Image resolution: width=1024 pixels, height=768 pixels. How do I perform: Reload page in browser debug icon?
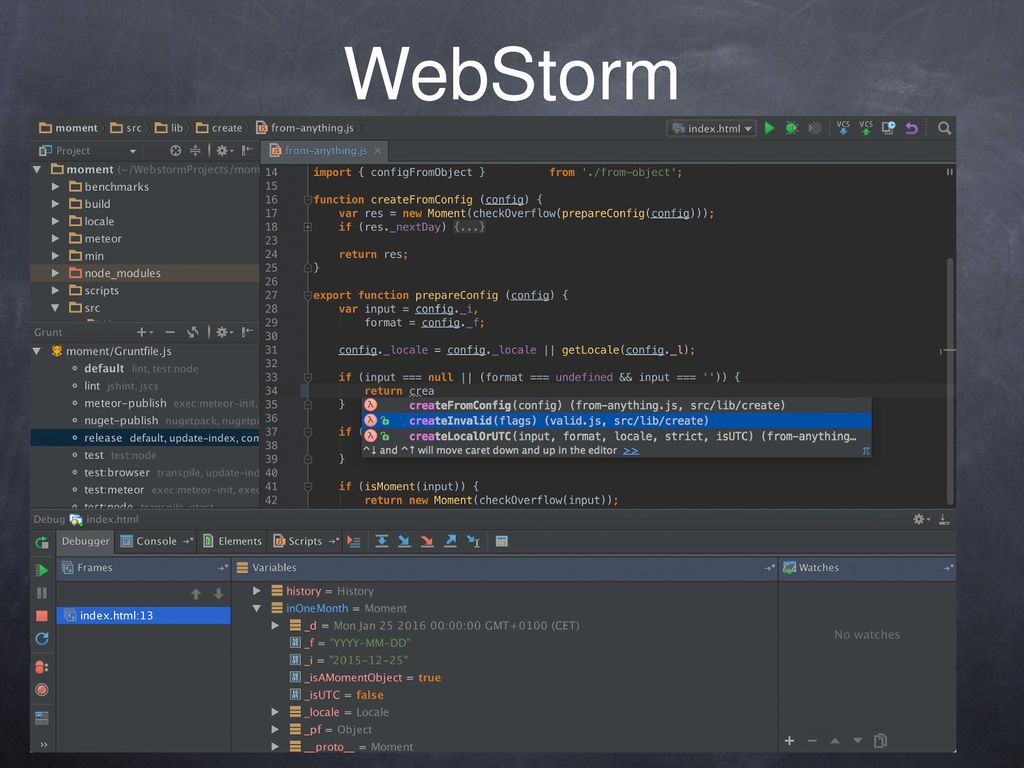click(42, 639)
